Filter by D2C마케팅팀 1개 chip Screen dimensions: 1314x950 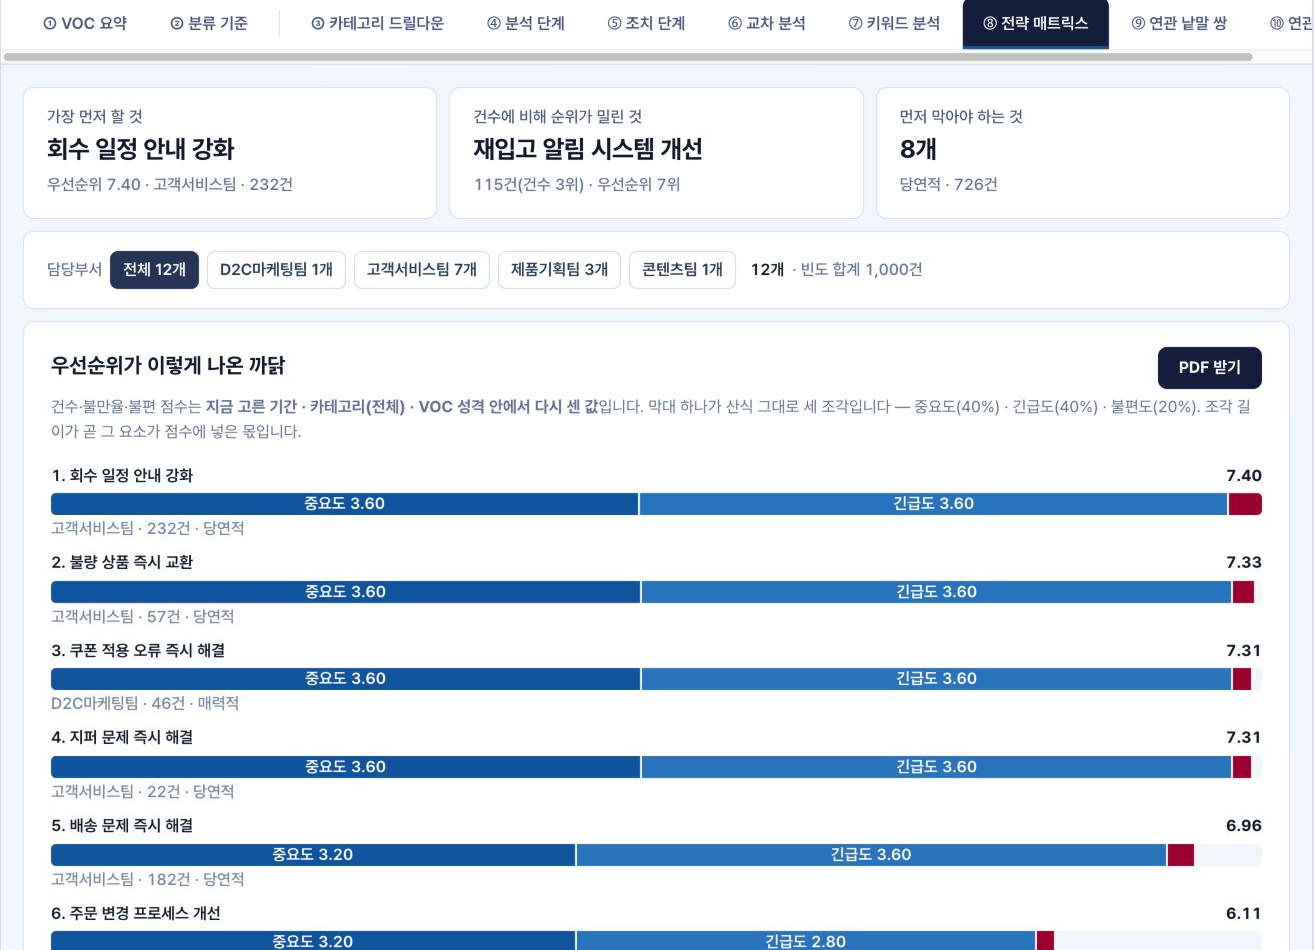pos(276,270)
